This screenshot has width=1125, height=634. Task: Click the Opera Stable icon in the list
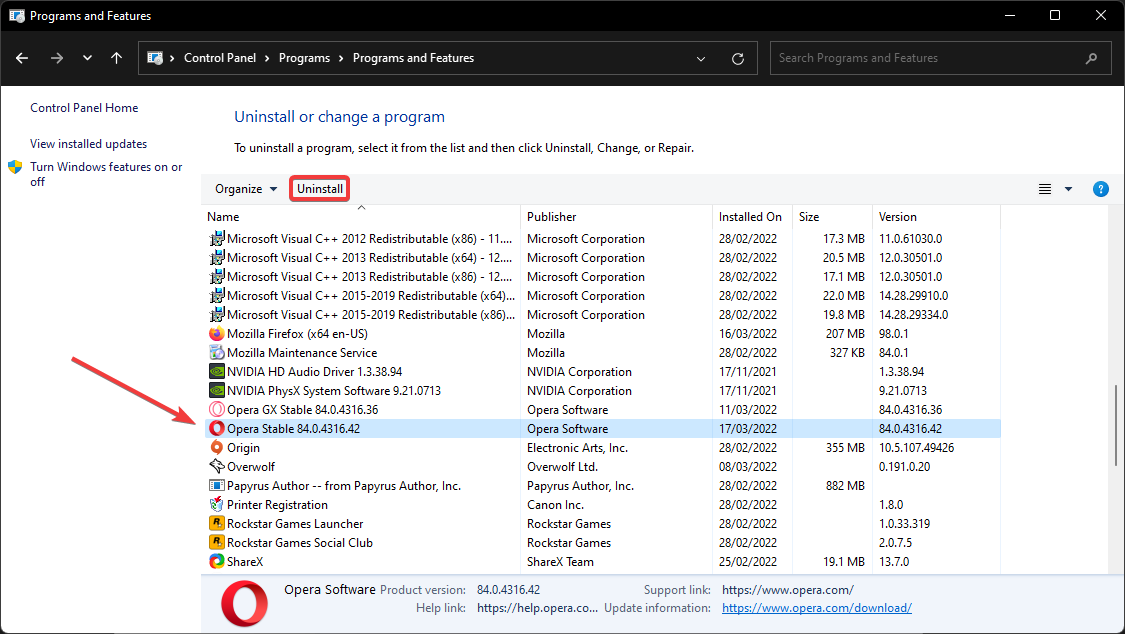click(x=217, y=429)
